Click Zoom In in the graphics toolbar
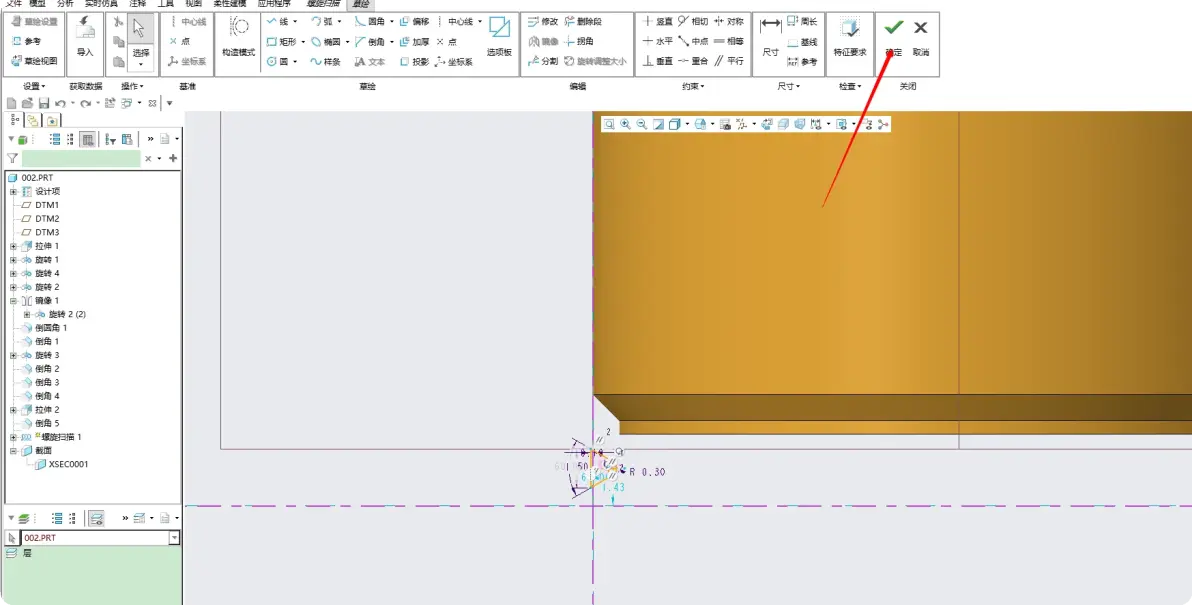The image size is (1192, 605). (x=626, y=124)
